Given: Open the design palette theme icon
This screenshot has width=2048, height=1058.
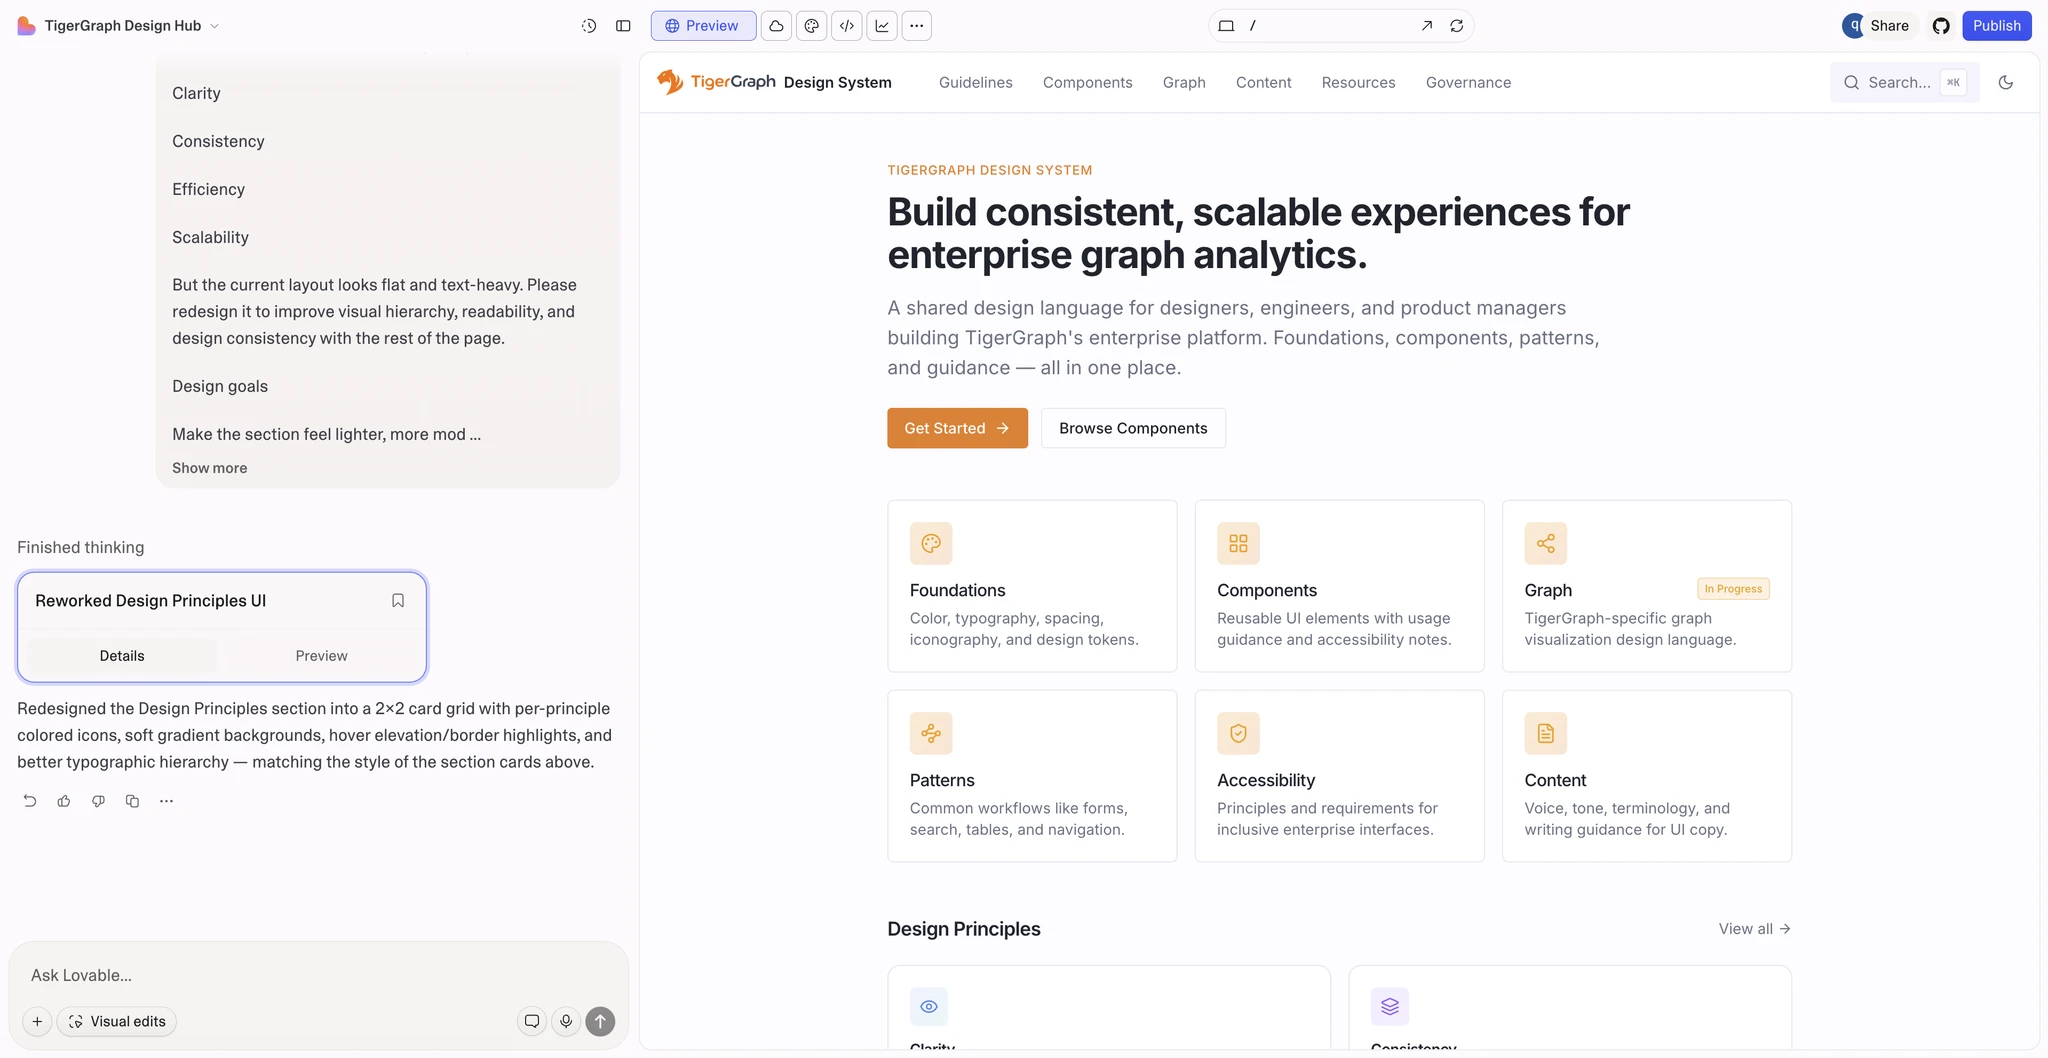Looking at the screenshot, I should 811,26.
